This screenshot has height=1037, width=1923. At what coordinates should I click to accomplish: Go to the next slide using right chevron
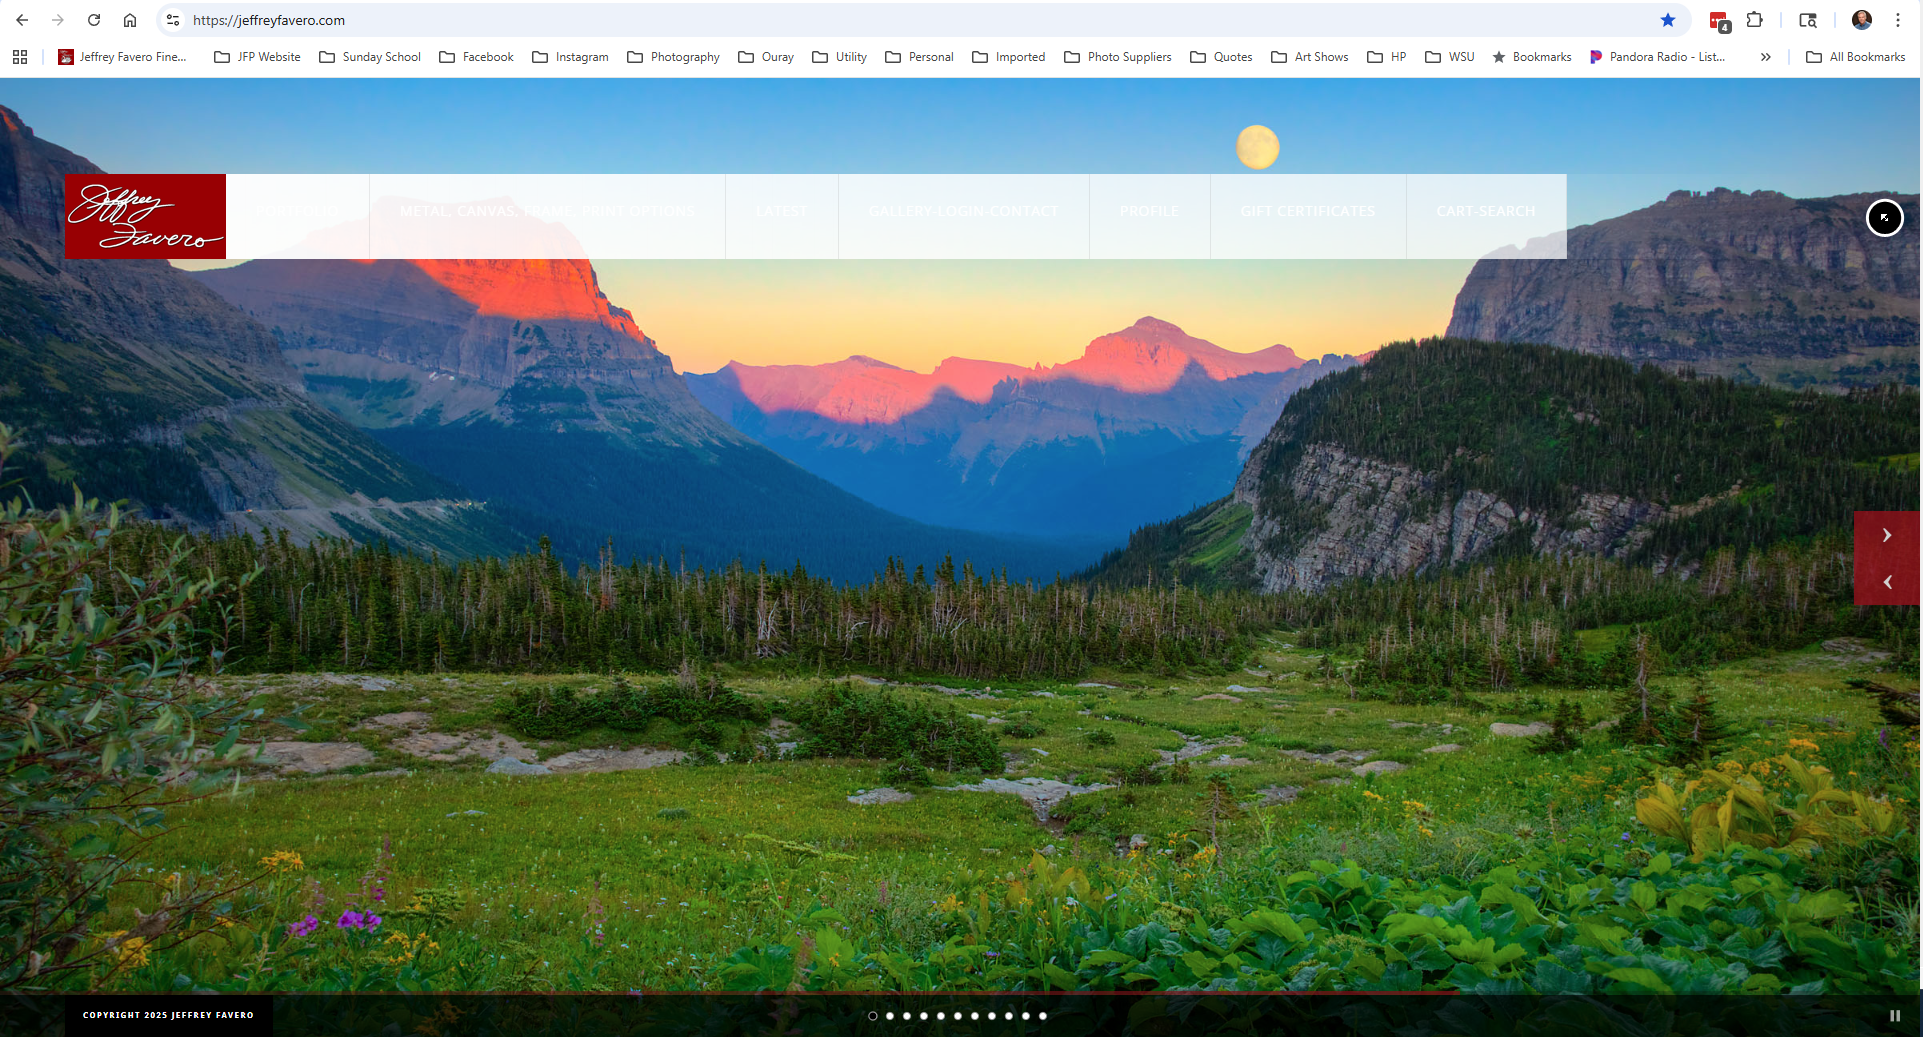click(x=1887, y=535)
